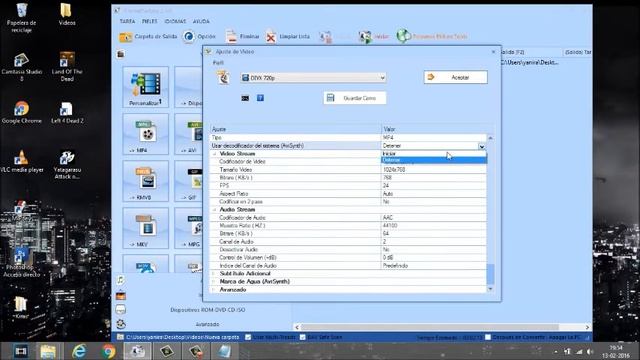Open the Camtasia Studio 8 desktop shortcut
The image size is (640, 360).
pos(22,67)
